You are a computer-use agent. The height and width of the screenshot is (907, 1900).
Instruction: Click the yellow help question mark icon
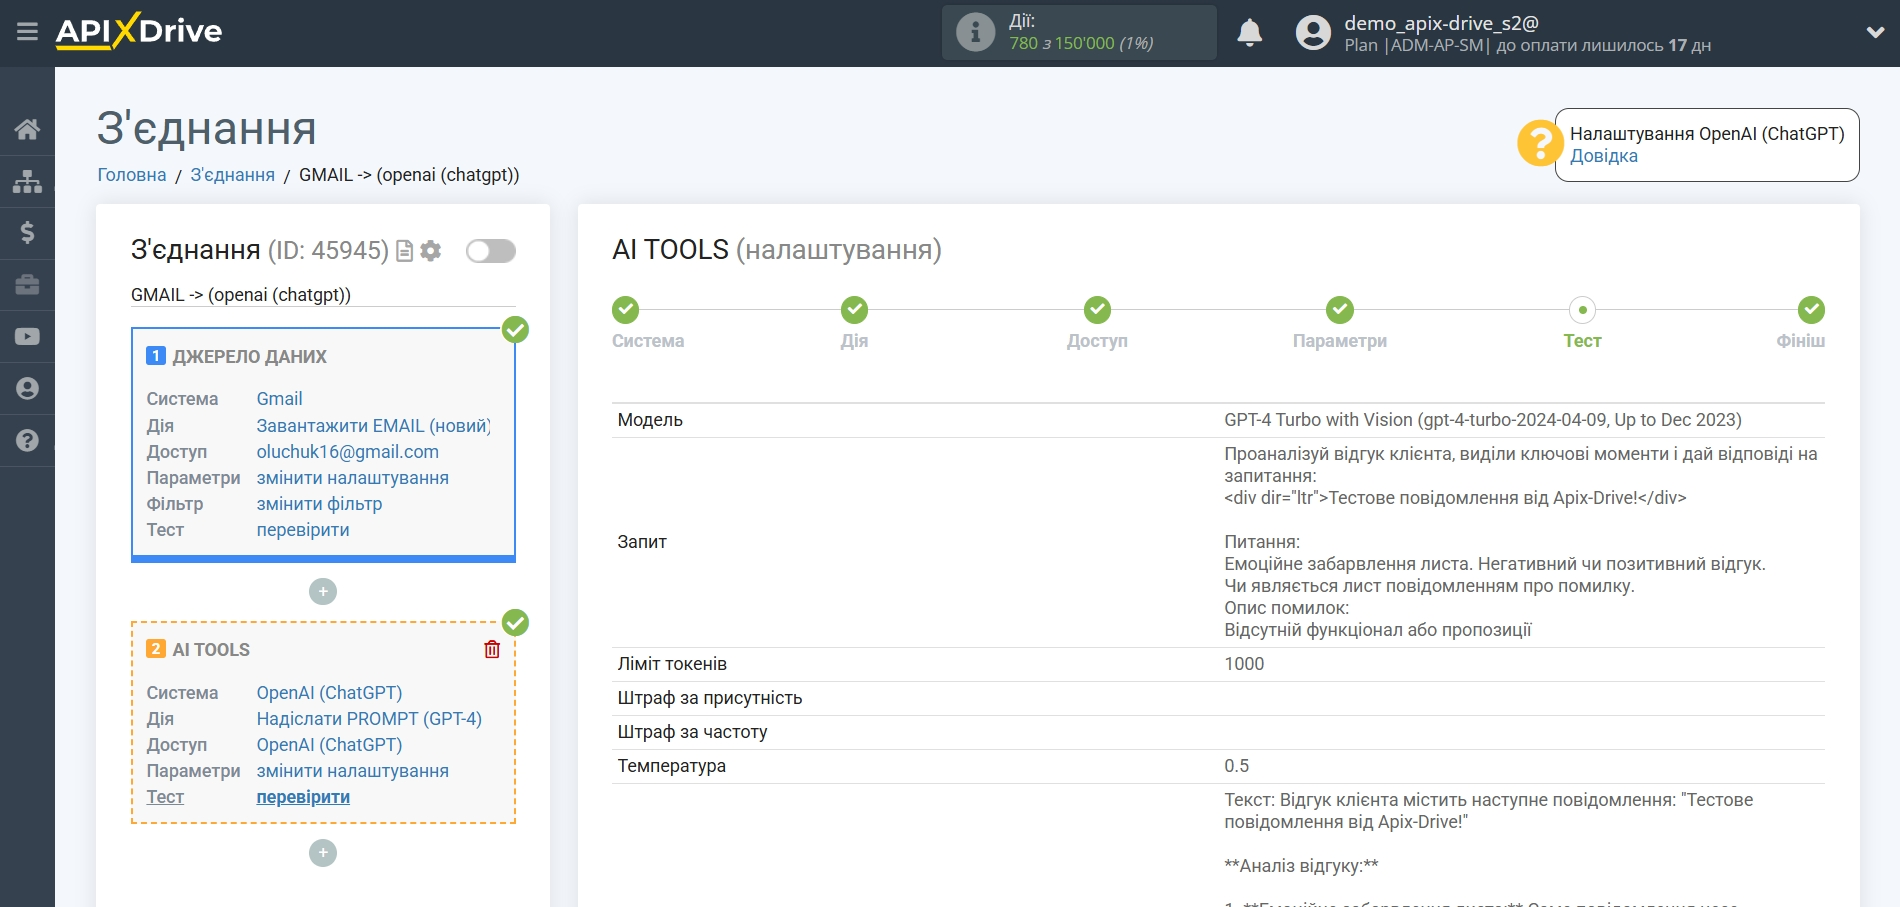point(1539,143)
